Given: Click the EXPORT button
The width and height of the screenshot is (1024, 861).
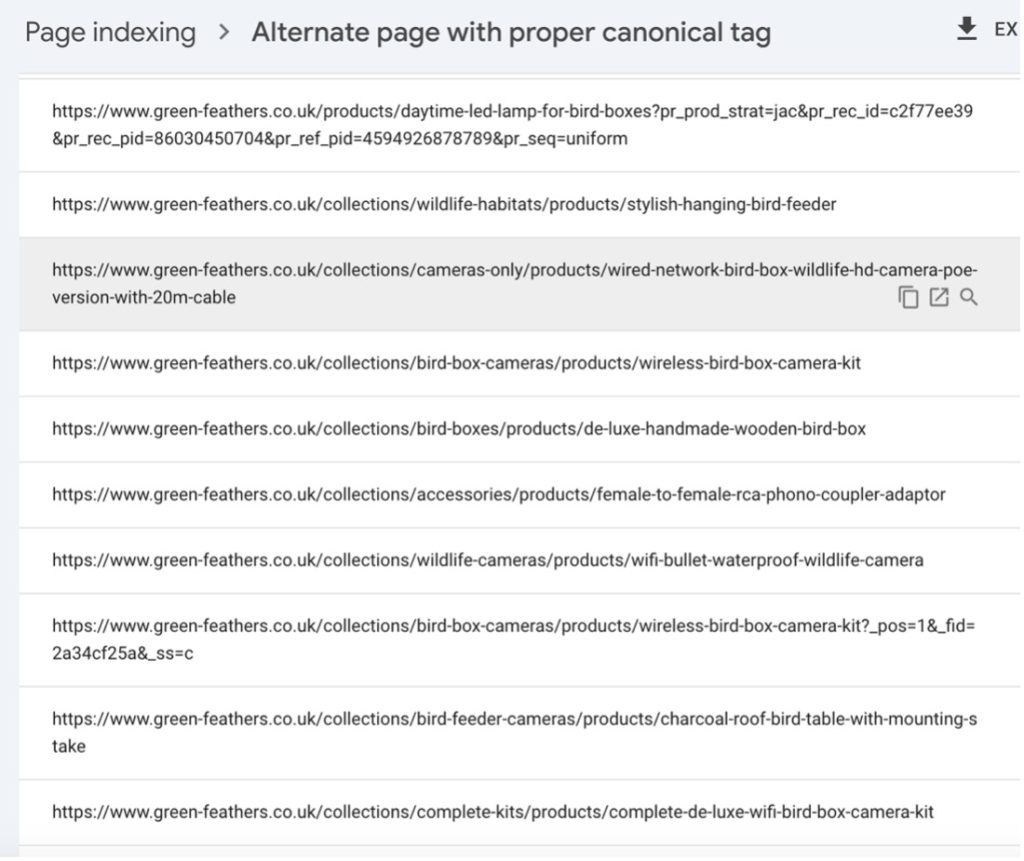Looking at the screenshot, I should pos(1005,31).
